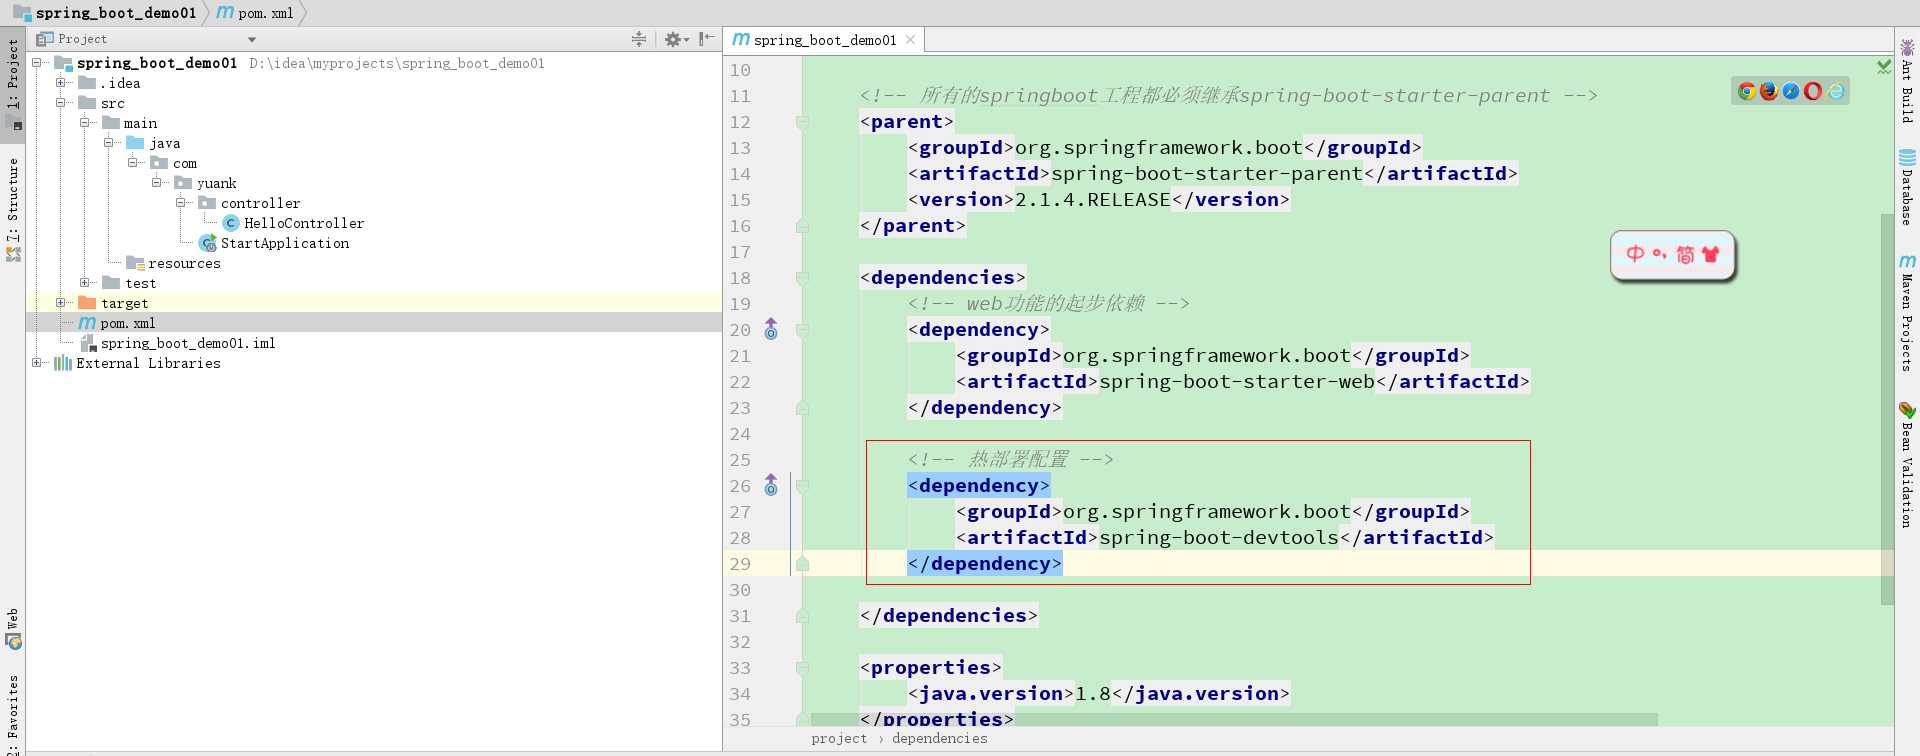This screenshot has height=756, width=1920.
Task: Open the Database tool window
Action: (x=1907, y=188)
